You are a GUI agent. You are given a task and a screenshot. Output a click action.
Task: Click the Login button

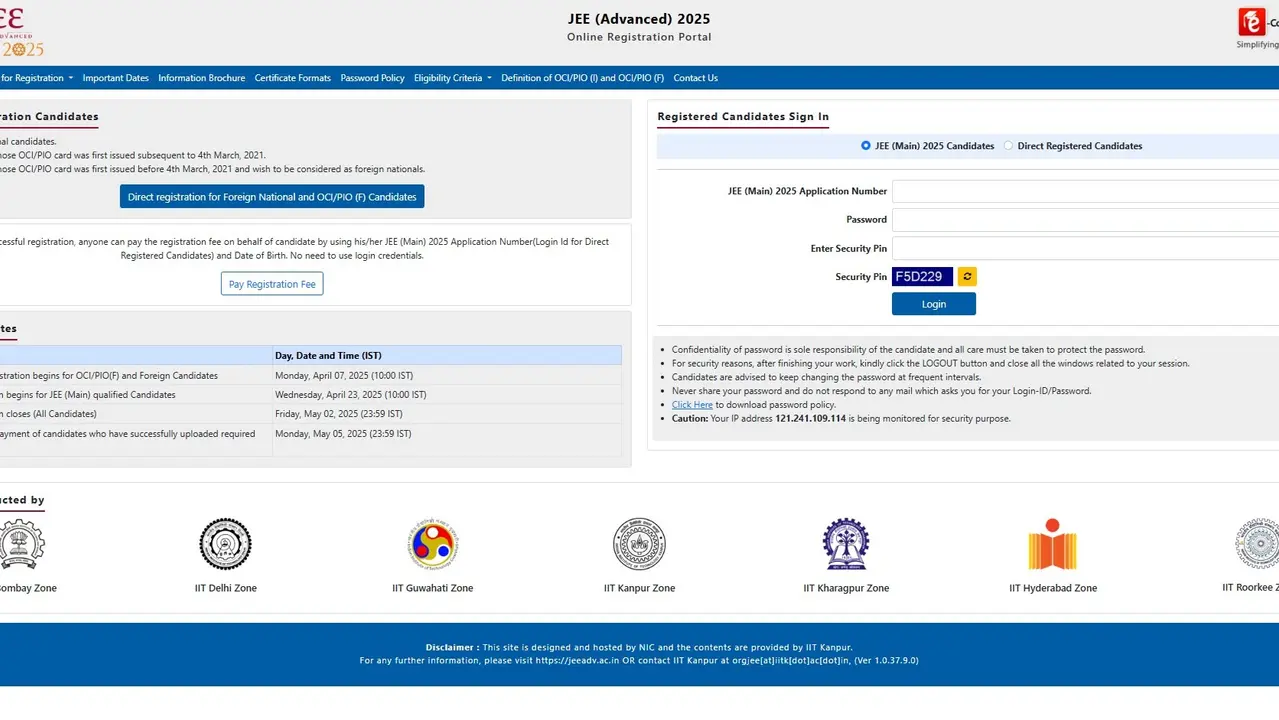point(932,303)
